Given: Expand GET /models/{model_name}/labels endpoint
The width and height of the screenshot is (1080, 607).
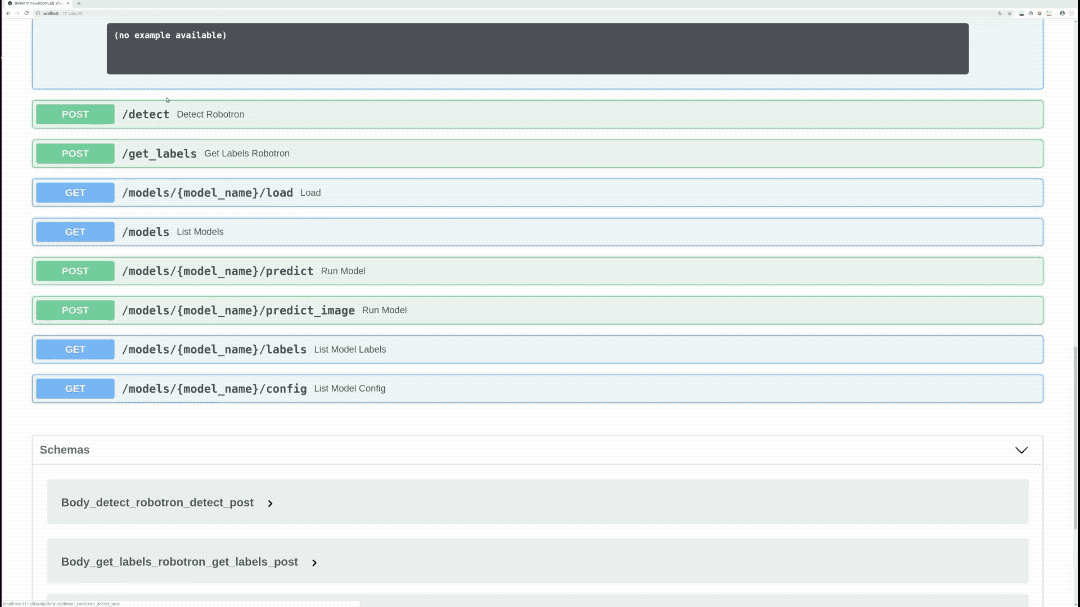Looking at the screenshot, I should pyautogui.click(x=537, y=350).
